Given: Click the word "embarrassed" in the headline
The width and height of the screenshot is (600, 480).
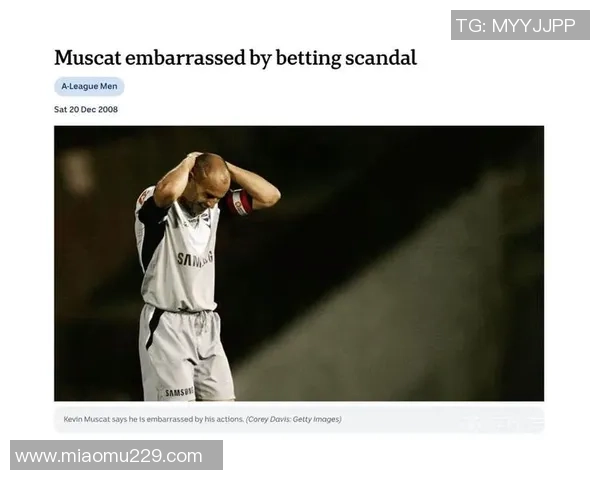Looking at the screenshot, I should [x=185, y=58].
